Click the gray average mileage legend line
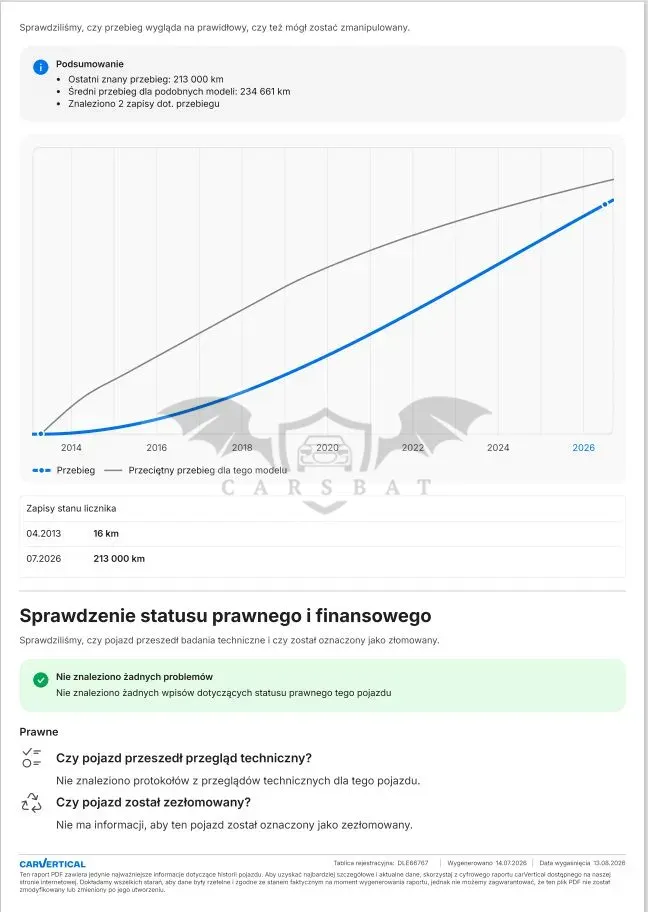Viewport: 648px width, 912px height. (x=113, y=470)
